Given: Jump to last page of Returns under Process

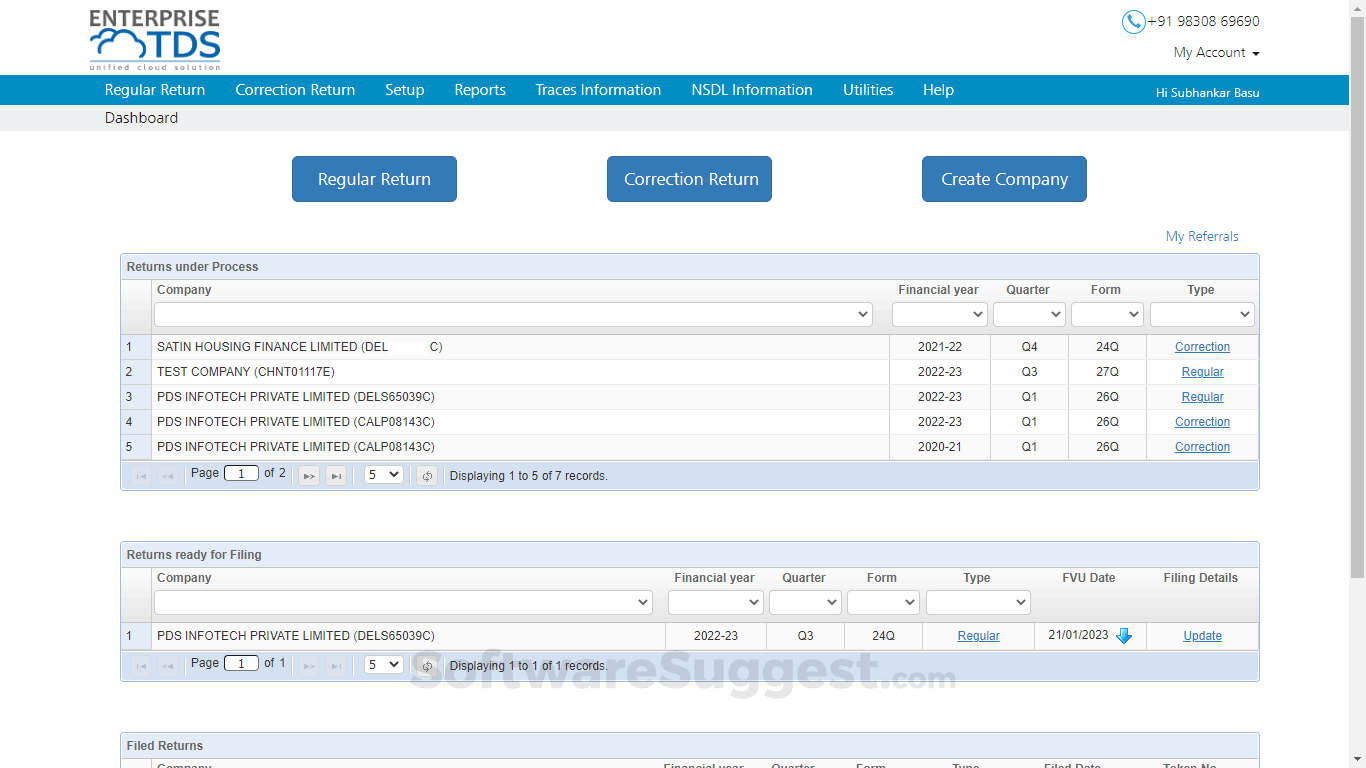Looking at the screenshot, I should click(336, 475).
